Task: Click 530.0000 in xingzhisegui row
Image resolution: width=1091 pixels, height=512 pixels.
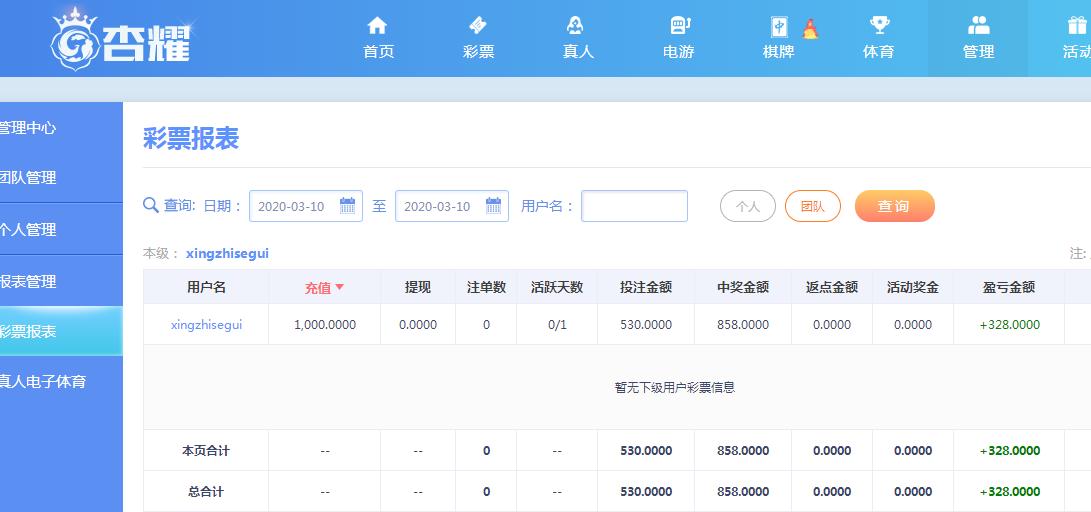Action: pos(646,325)
